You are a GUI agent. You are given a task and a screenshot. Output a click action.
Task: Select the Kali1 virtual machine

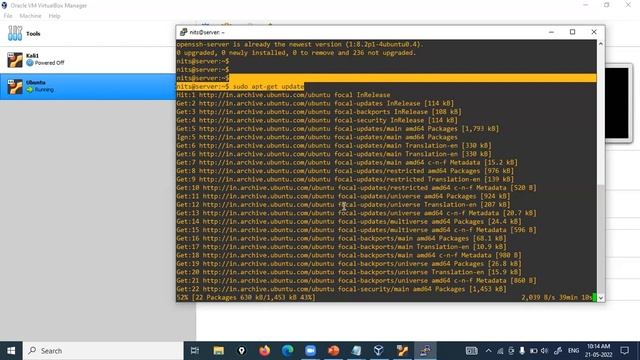pos(88,60)
